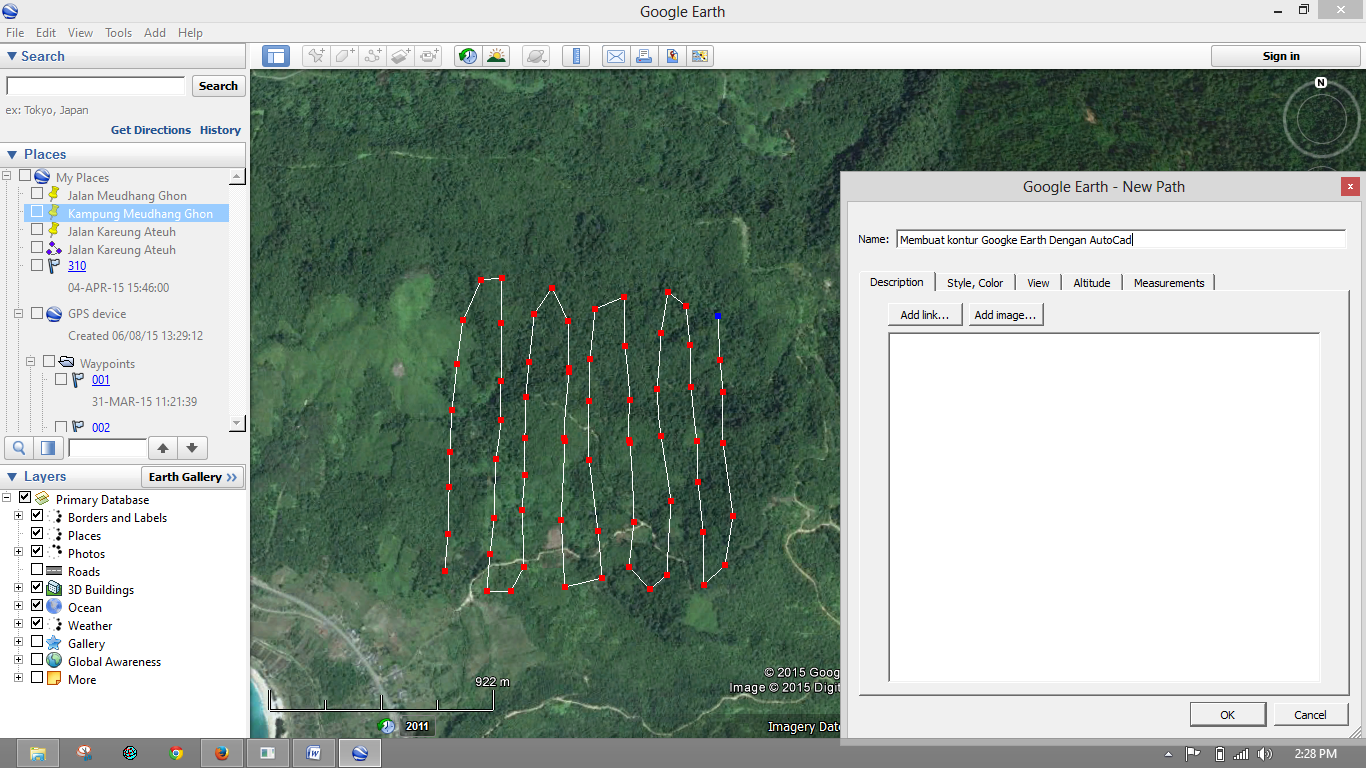The width and height of the screenshot is (1366, 768).
Task: Click View in Google Maps toolbar icon
Action: coord(699,56)
